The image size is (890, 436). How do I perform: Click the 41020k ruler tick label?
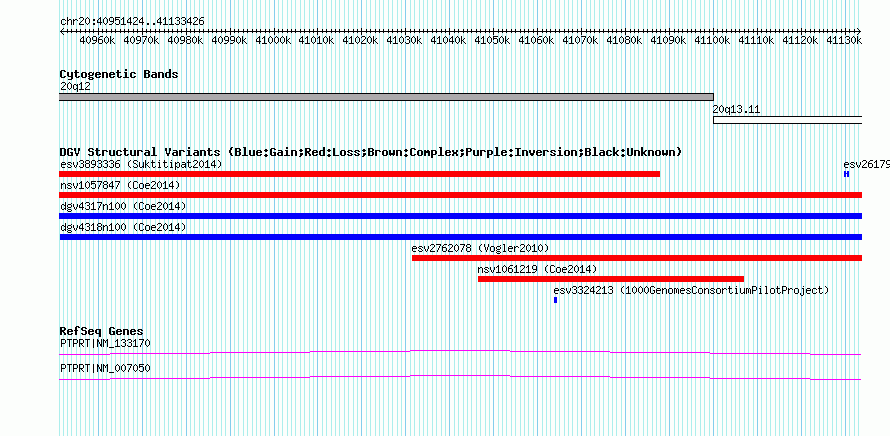point(361,41)
